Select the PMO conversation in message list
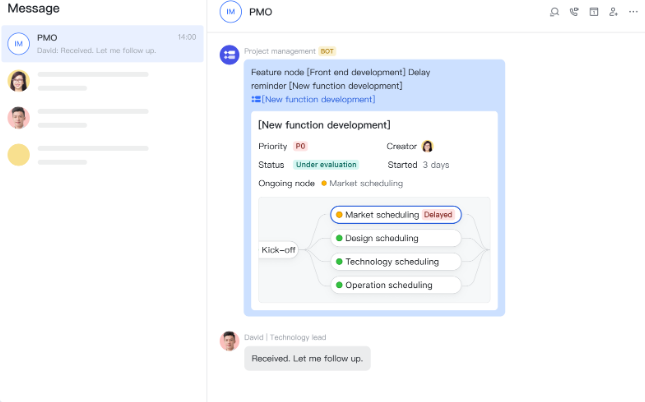 pyautogui.click(x=102, y=44)
